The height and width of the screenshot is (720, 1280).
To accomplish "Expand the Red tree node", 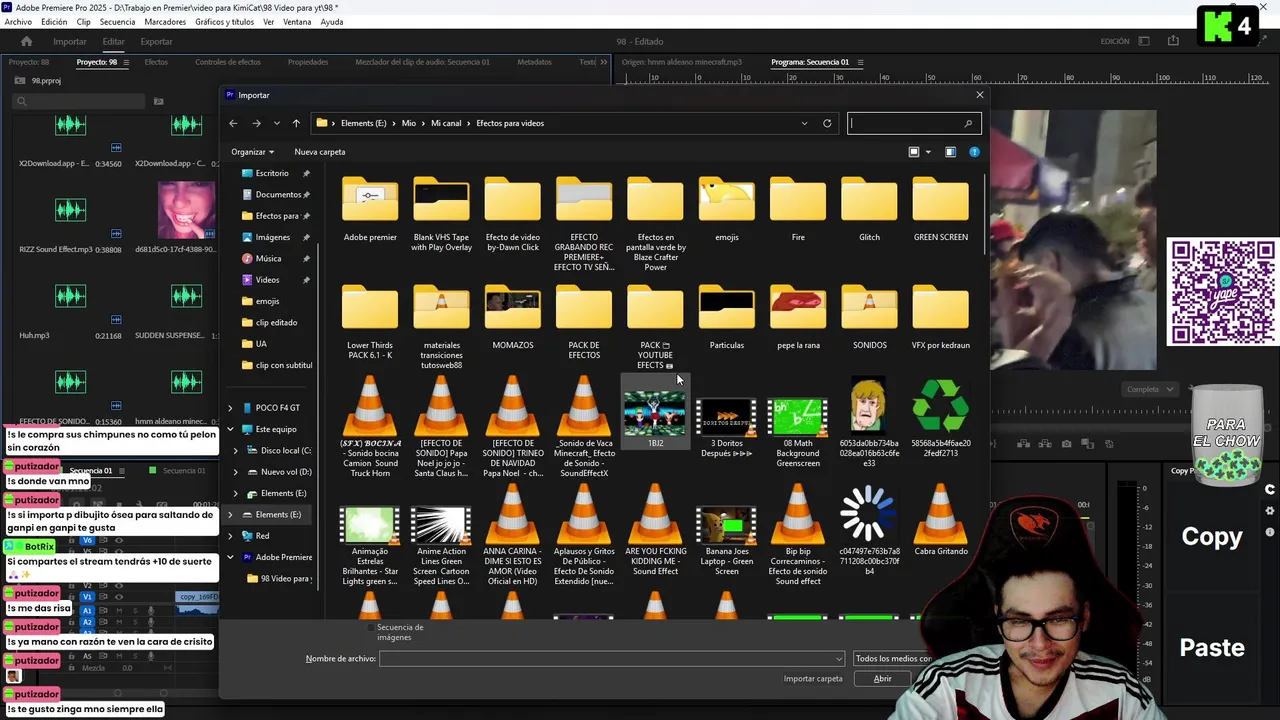I will point(231,536).
